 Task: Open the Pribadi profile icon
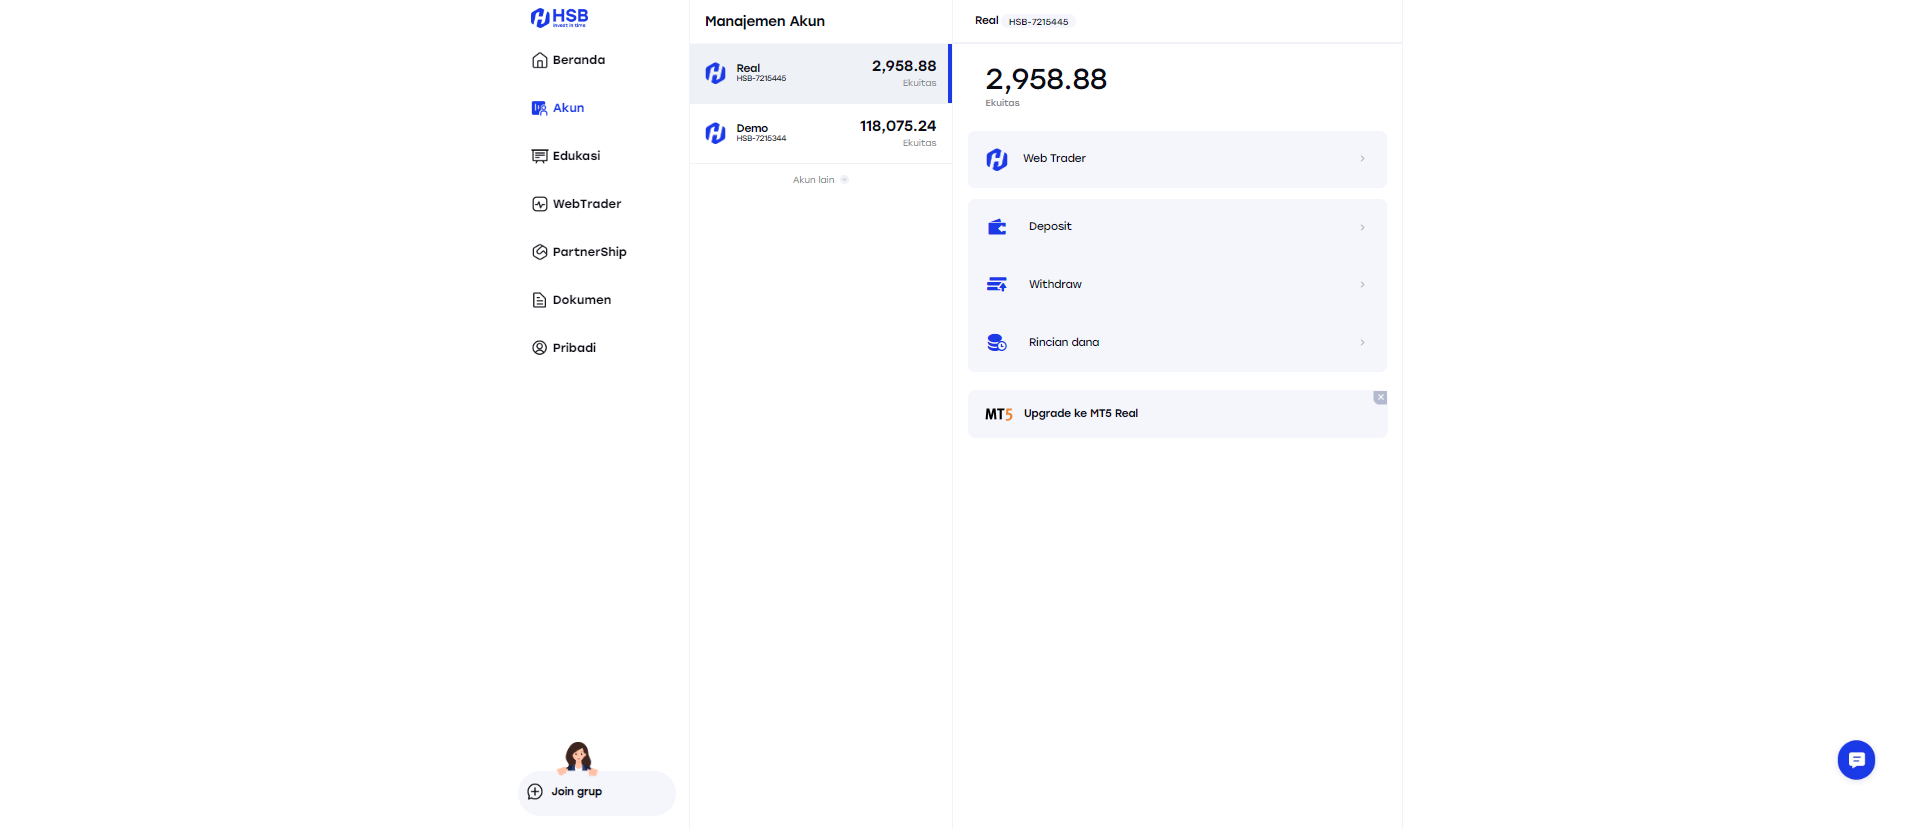tap(540, 348)
